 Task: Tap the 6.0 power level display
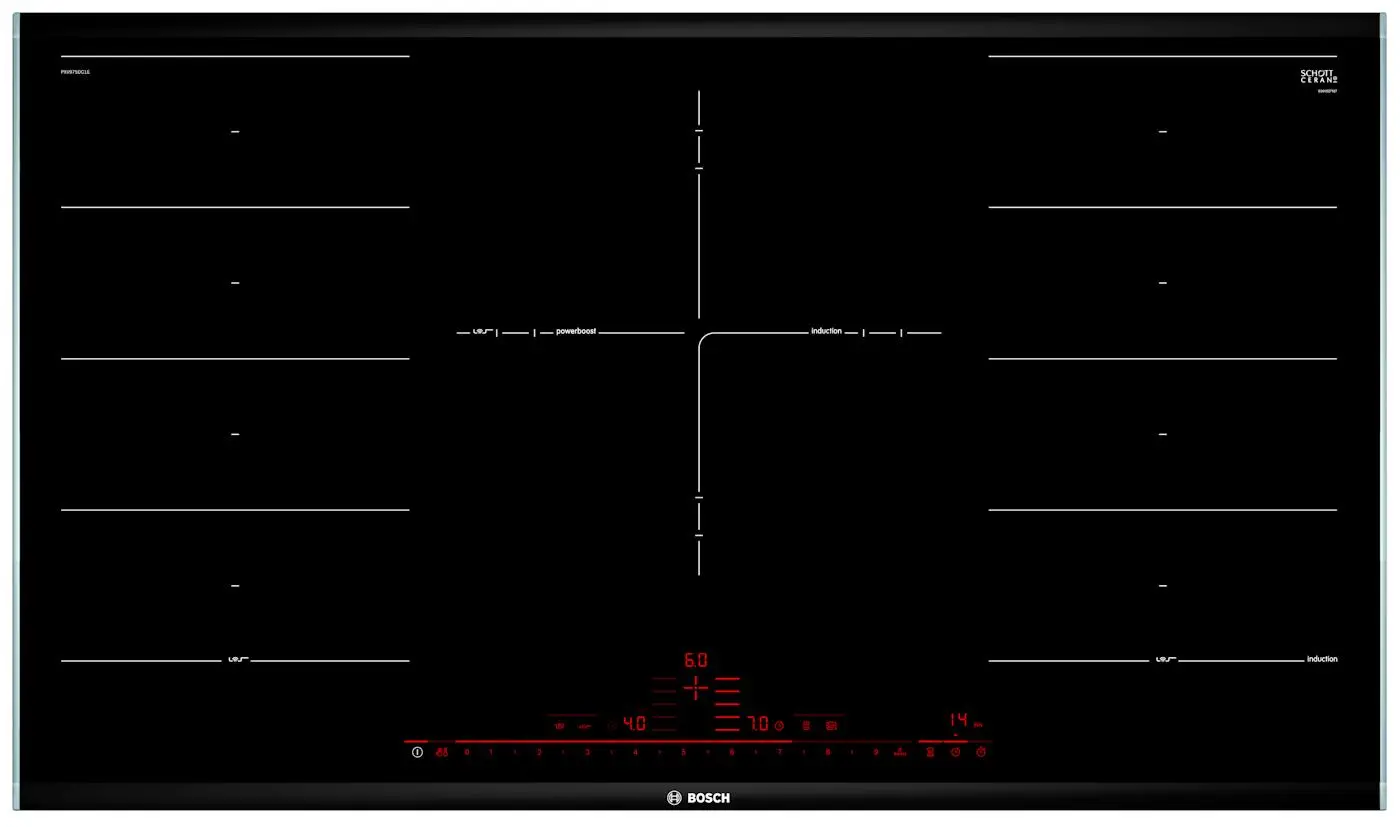[x=695, y=660]
